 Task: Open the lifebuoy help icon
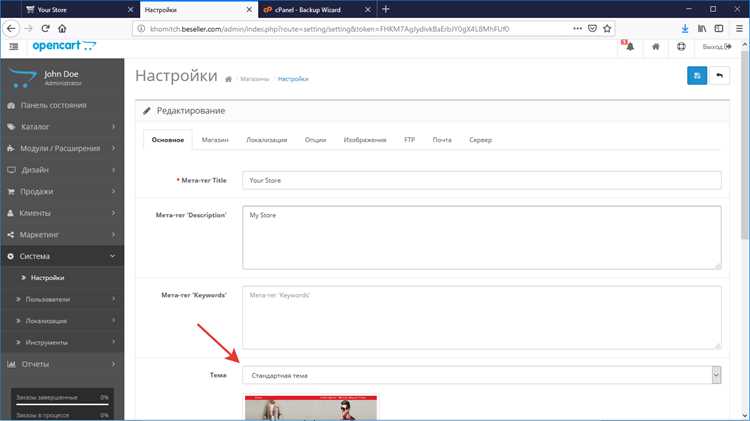click(681, 46)
